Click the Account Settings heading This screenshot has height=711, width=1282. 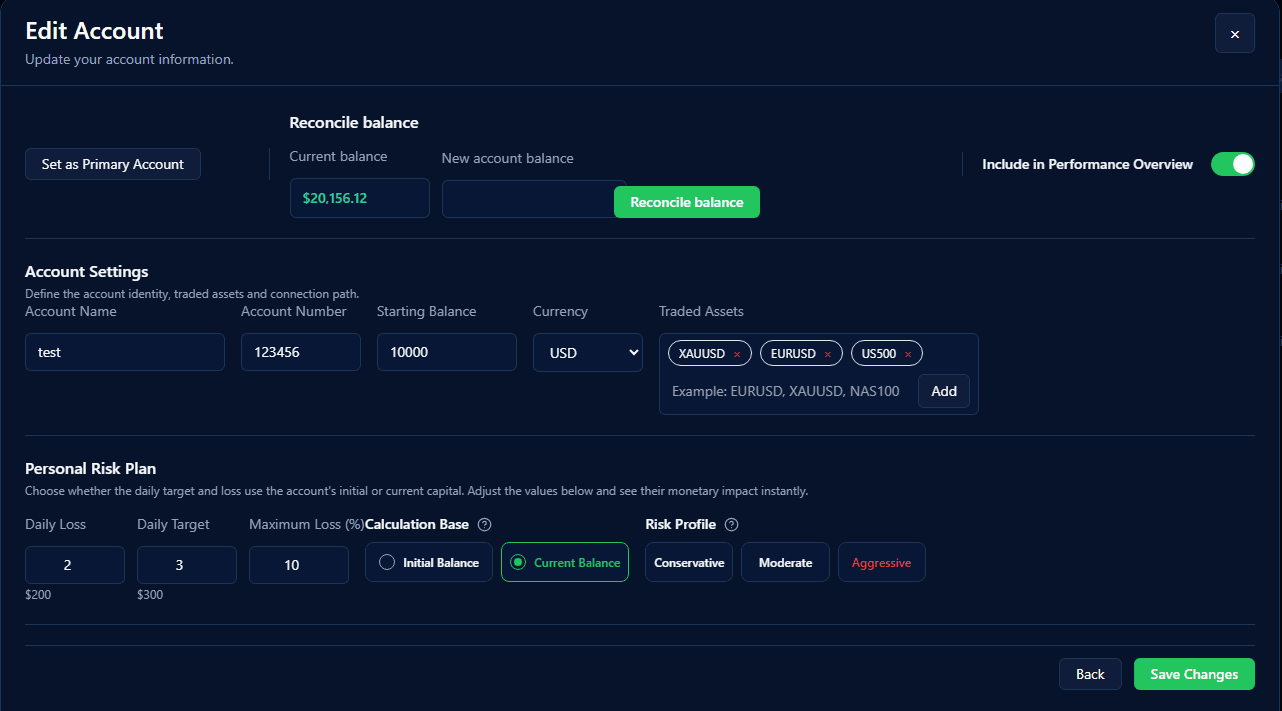pyautogui.click(x=87, y=272)
